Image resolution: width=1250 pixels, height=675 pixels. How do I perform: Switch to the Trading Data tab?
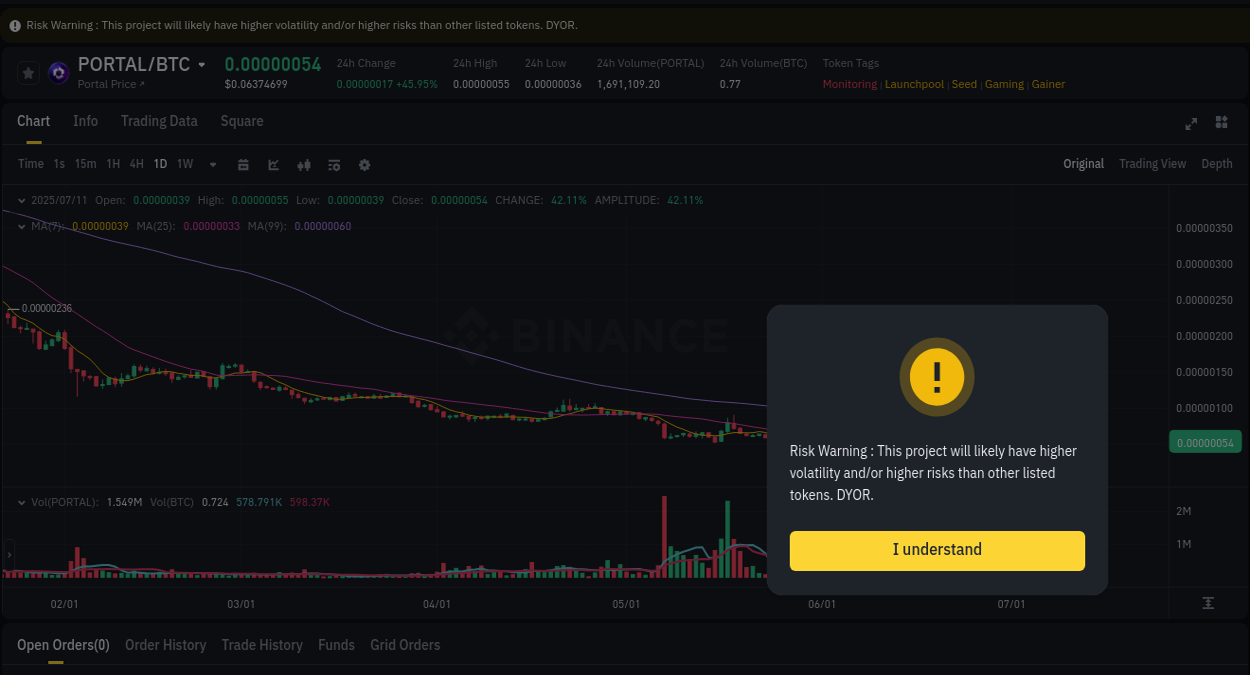tap(159, 120)
